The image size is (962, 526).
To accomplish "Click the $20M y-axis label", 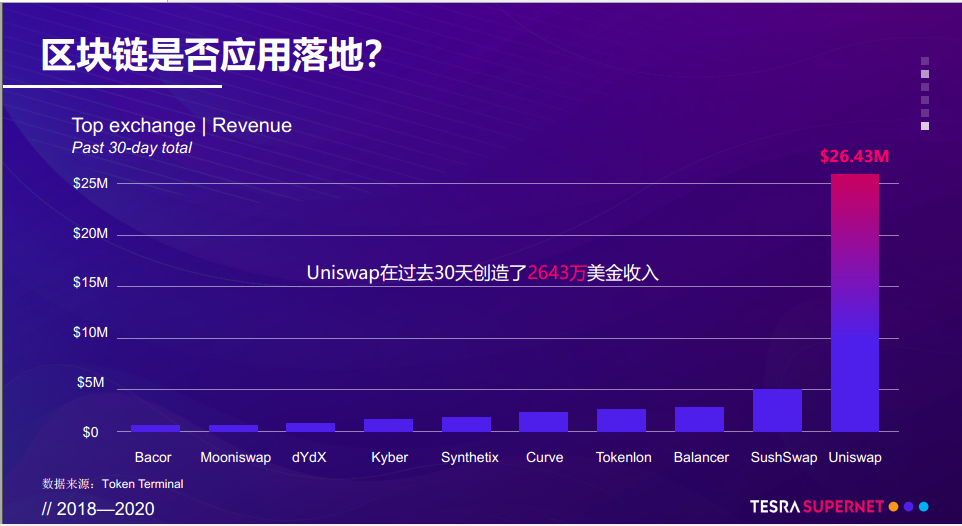I will click(90, 233).
